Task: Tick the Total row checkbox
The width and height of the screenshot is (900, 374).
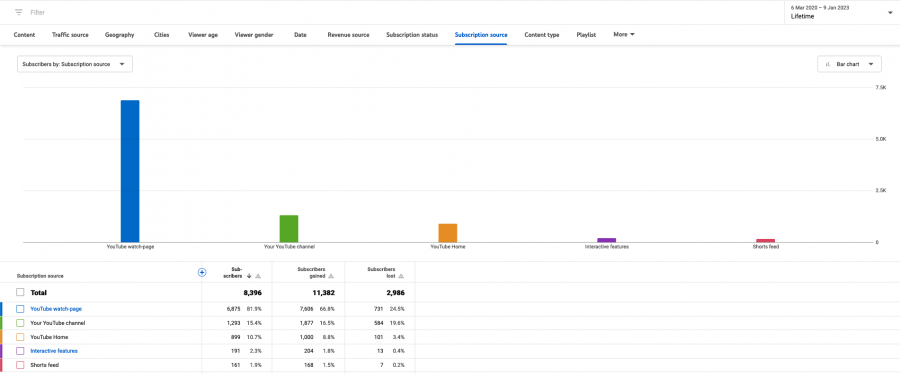Action: click(x=20, y=293)
